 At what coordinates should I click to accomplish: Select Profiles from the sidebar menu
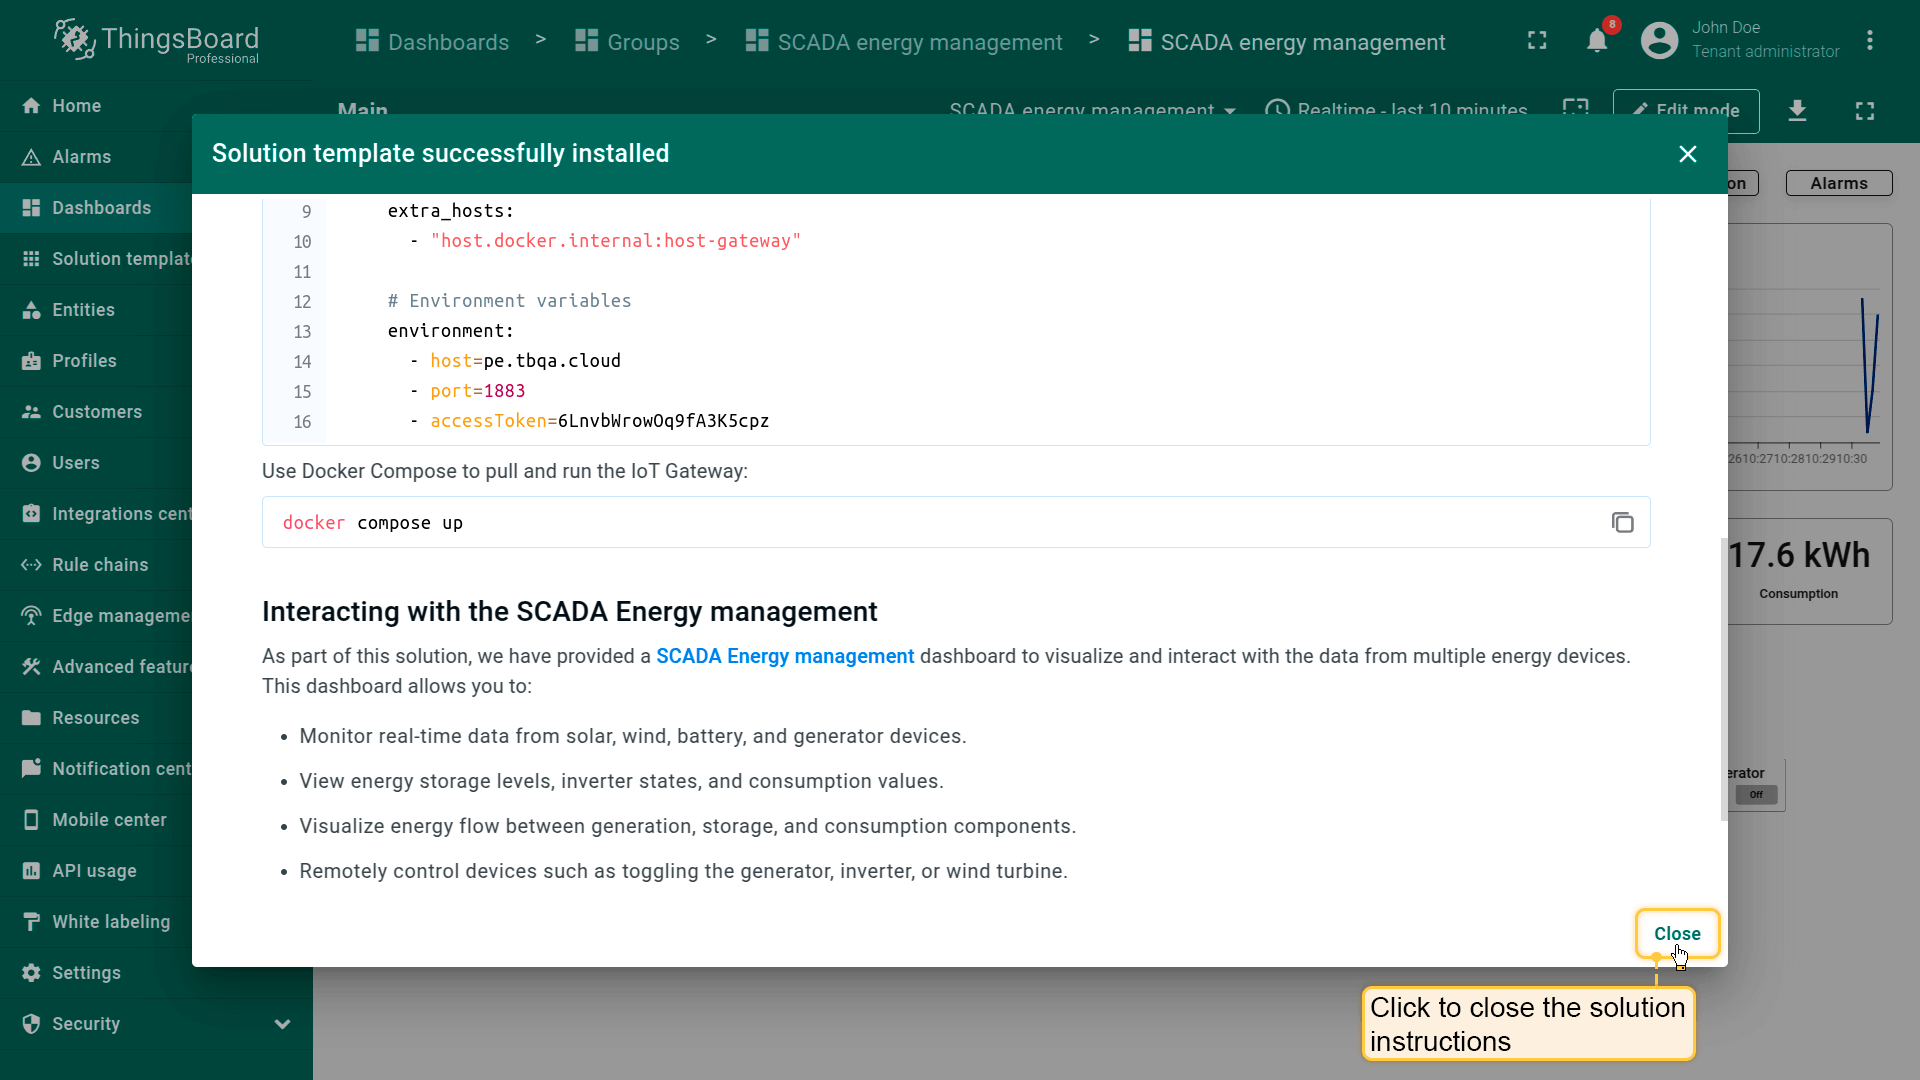(x=84, y=361)
